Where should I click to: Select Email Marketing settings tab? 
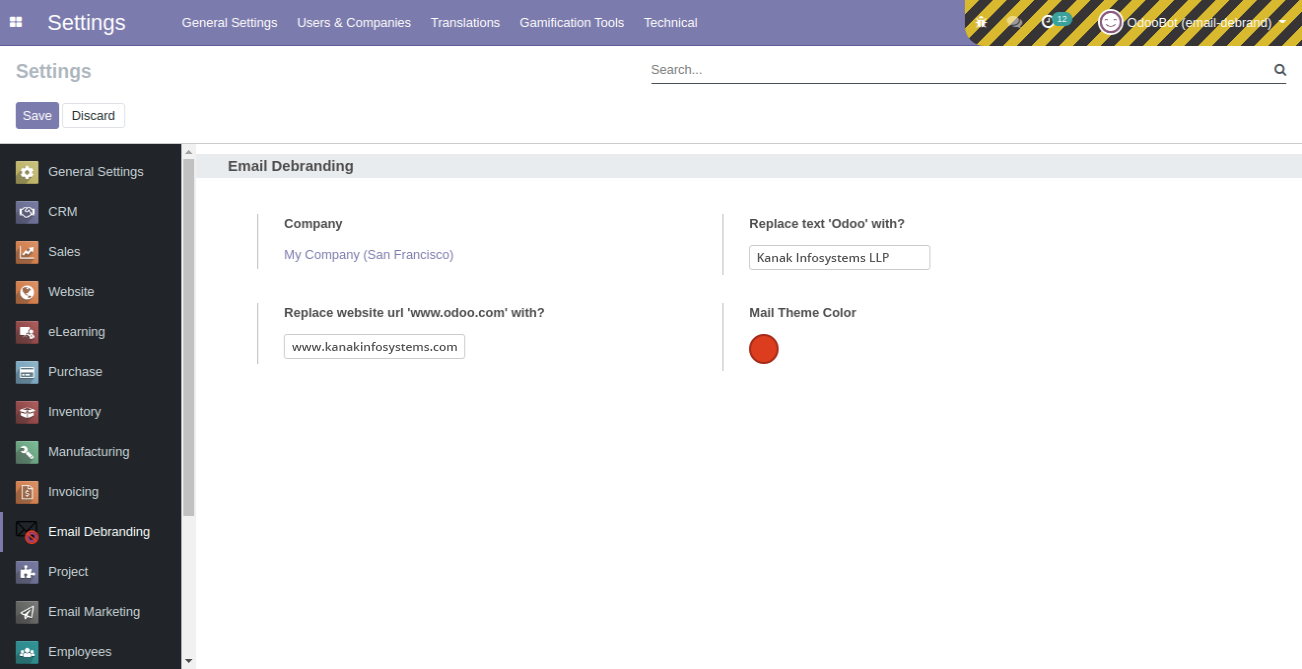(x=90, y=612)
